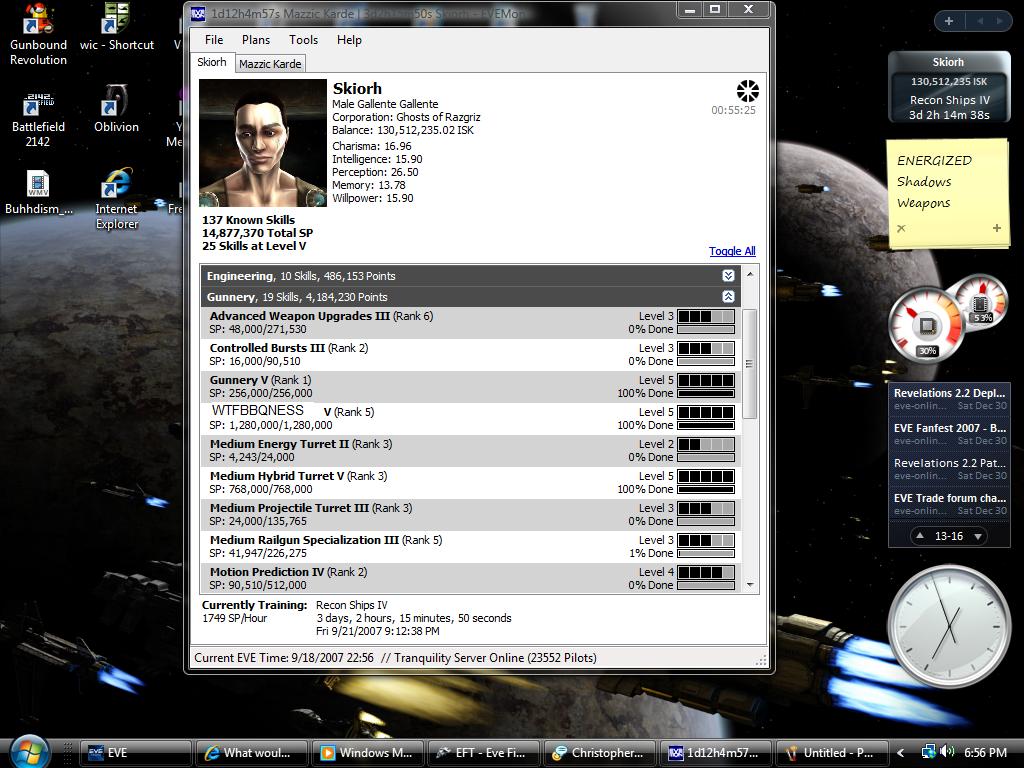Image resolution: width=1024 pixels, height=768 pixels.
Task: Add gadget using sidebar plus button
Action: [x=949, y=21]
